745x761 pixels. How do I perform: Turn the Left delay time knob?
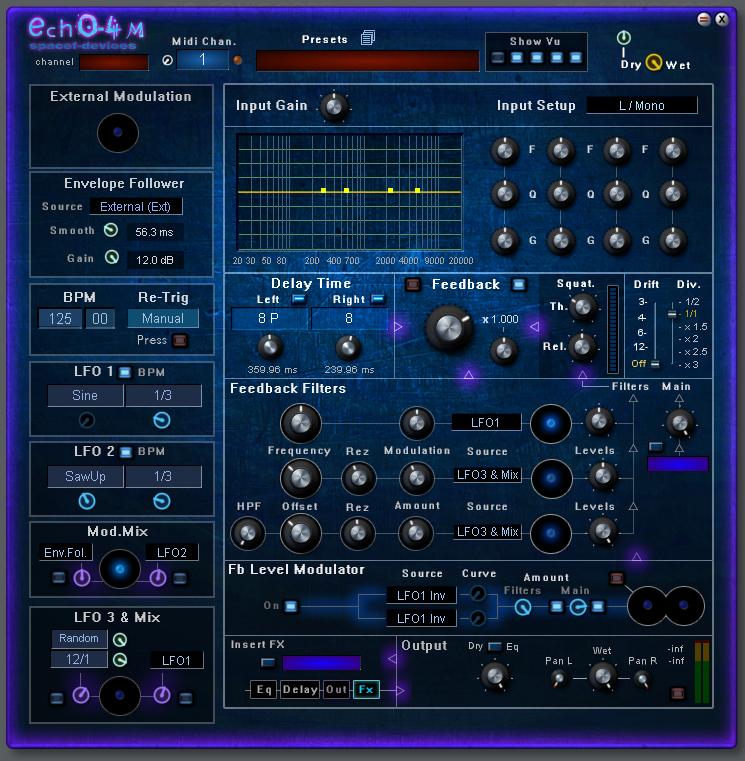(269, 347)
